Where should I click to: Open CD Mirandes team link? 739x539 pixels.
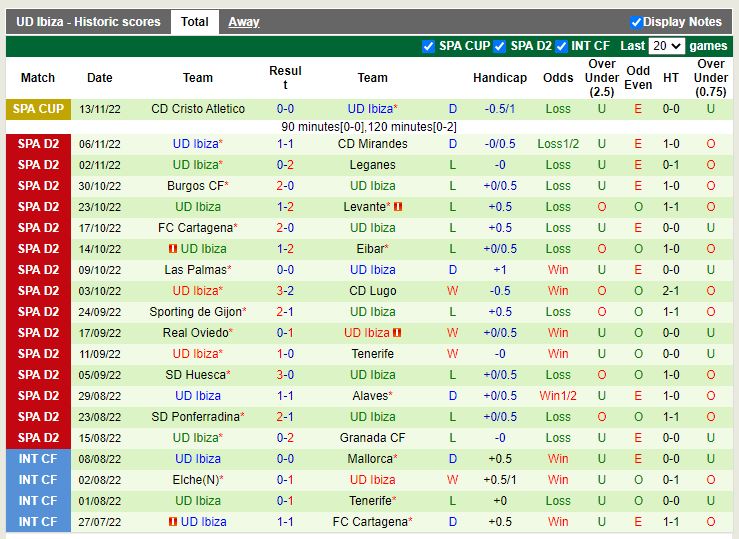click(x=372, y=144)
